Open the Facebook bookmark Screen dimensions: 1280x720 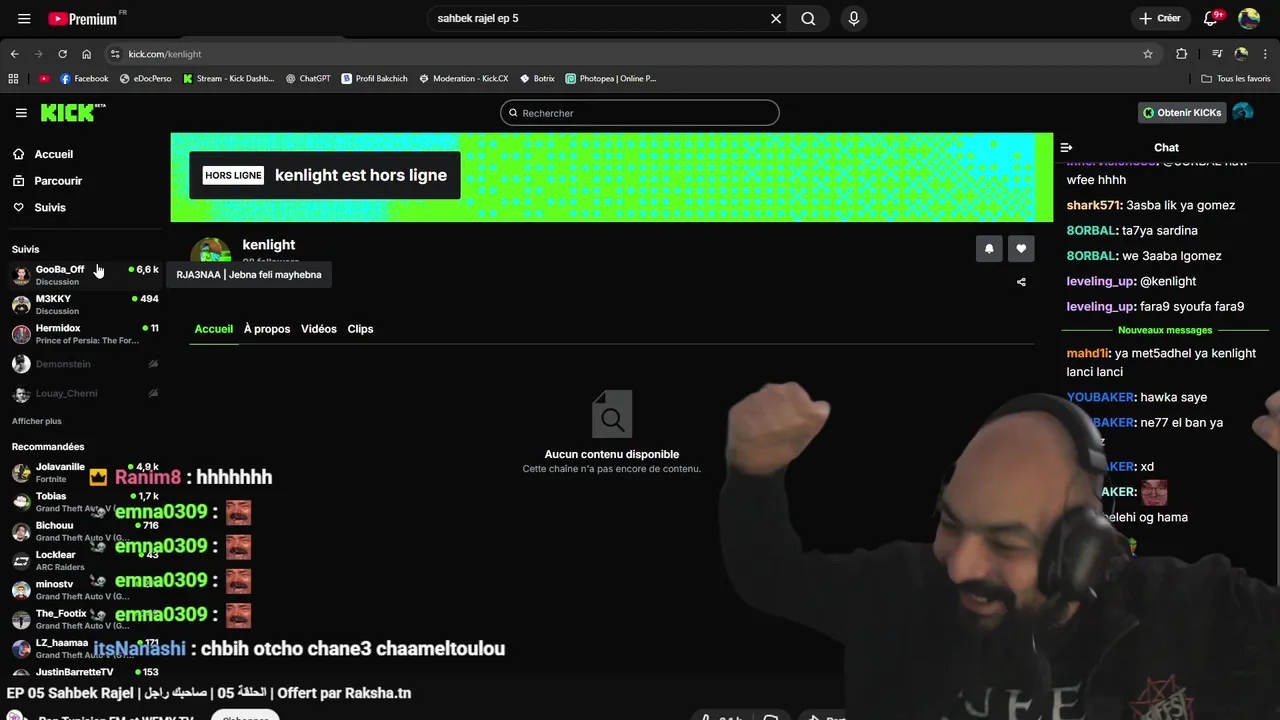[84, 78]
